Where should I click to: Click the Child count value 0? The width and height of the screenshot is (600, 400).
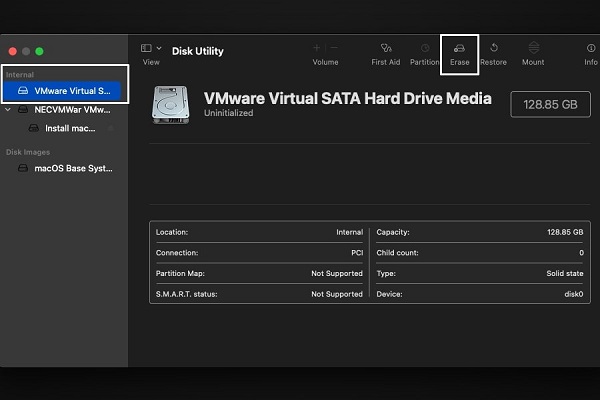[581, 253]
